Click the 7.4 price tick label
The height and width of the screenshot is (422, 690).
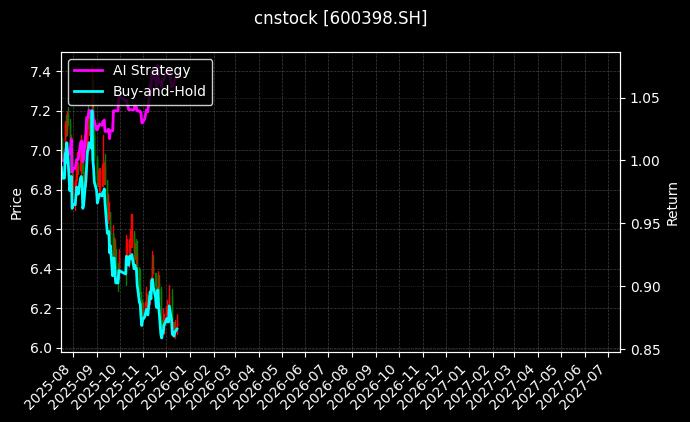tap(40, 72)
